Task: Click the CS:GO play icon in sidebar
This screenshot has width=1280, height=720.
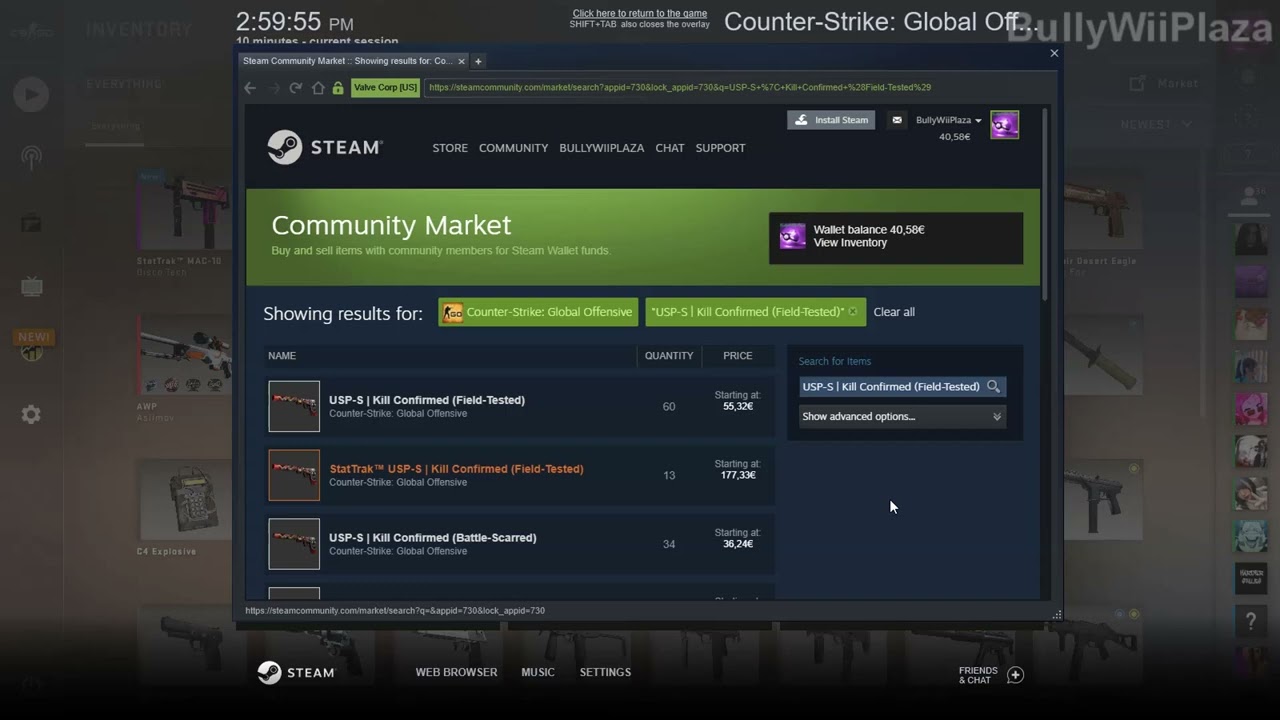Action: click(31, 94)
